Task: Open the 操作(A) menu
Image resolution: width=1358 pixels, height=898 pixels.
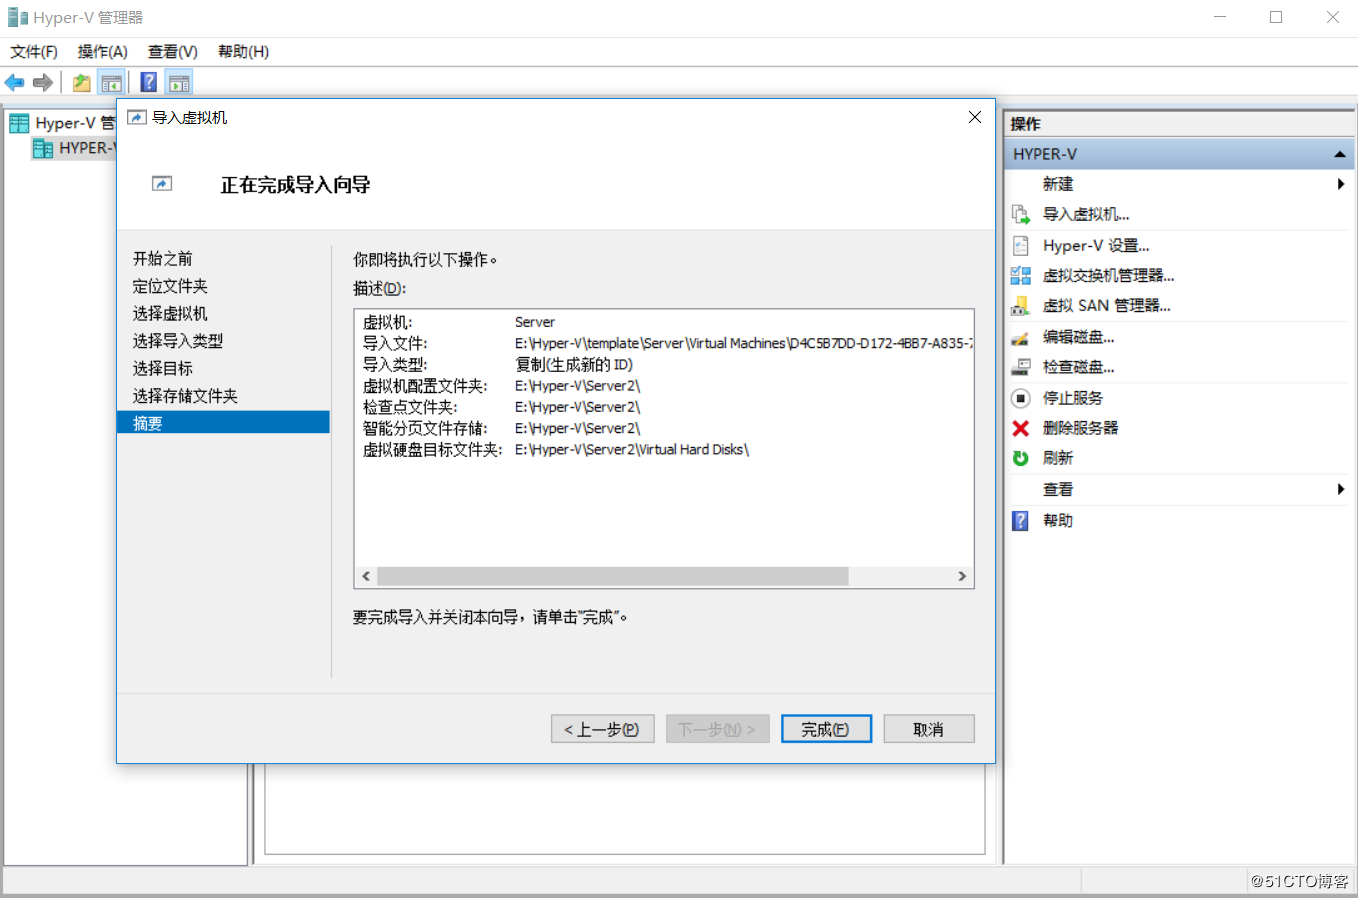Action: (x=101, y=51)
